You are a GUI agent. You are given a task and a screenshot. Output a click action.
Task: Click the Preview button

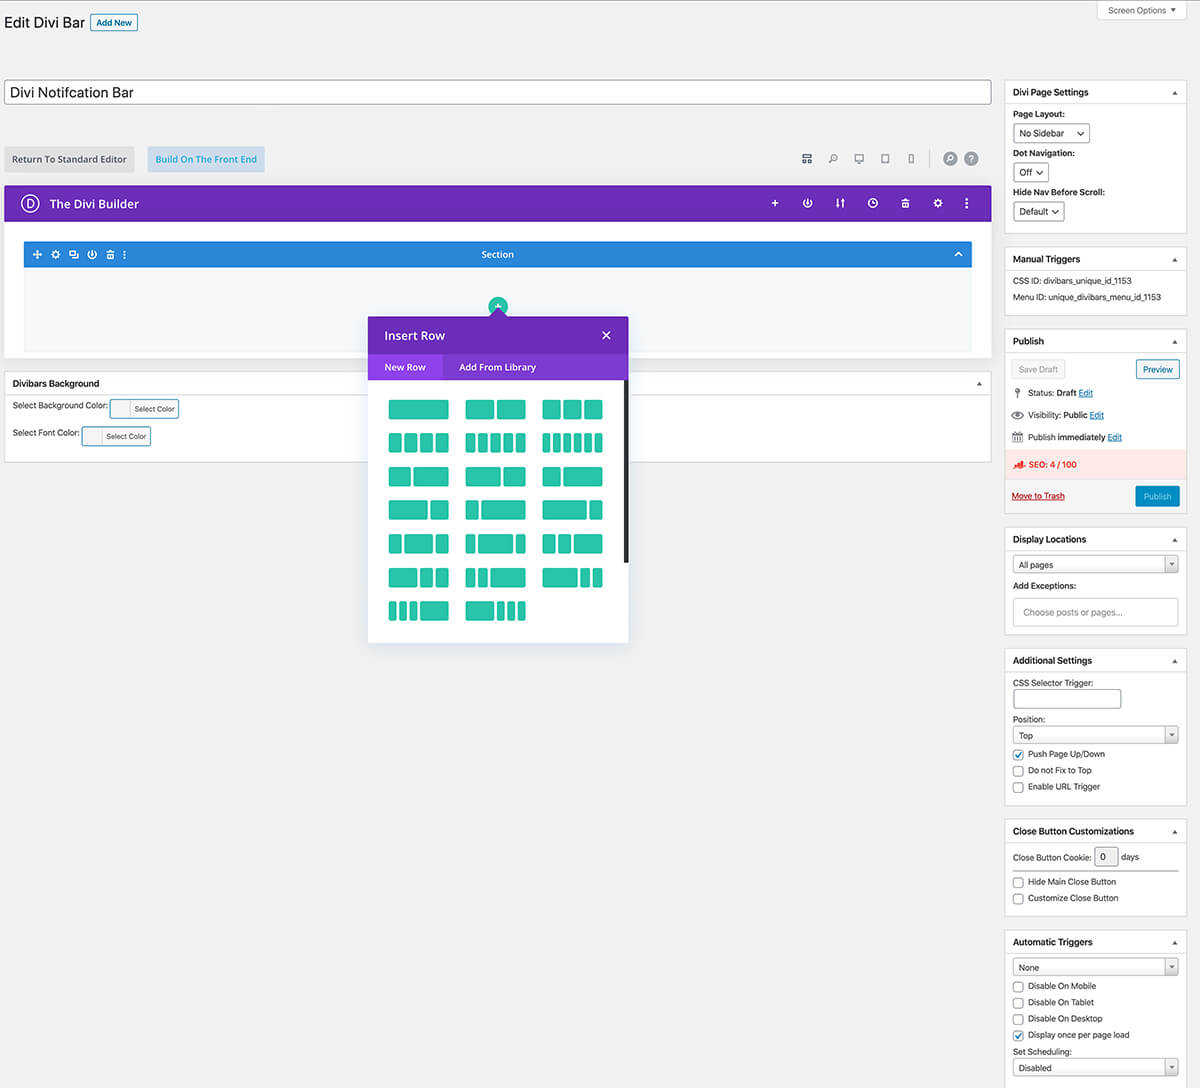[1158, 370]
